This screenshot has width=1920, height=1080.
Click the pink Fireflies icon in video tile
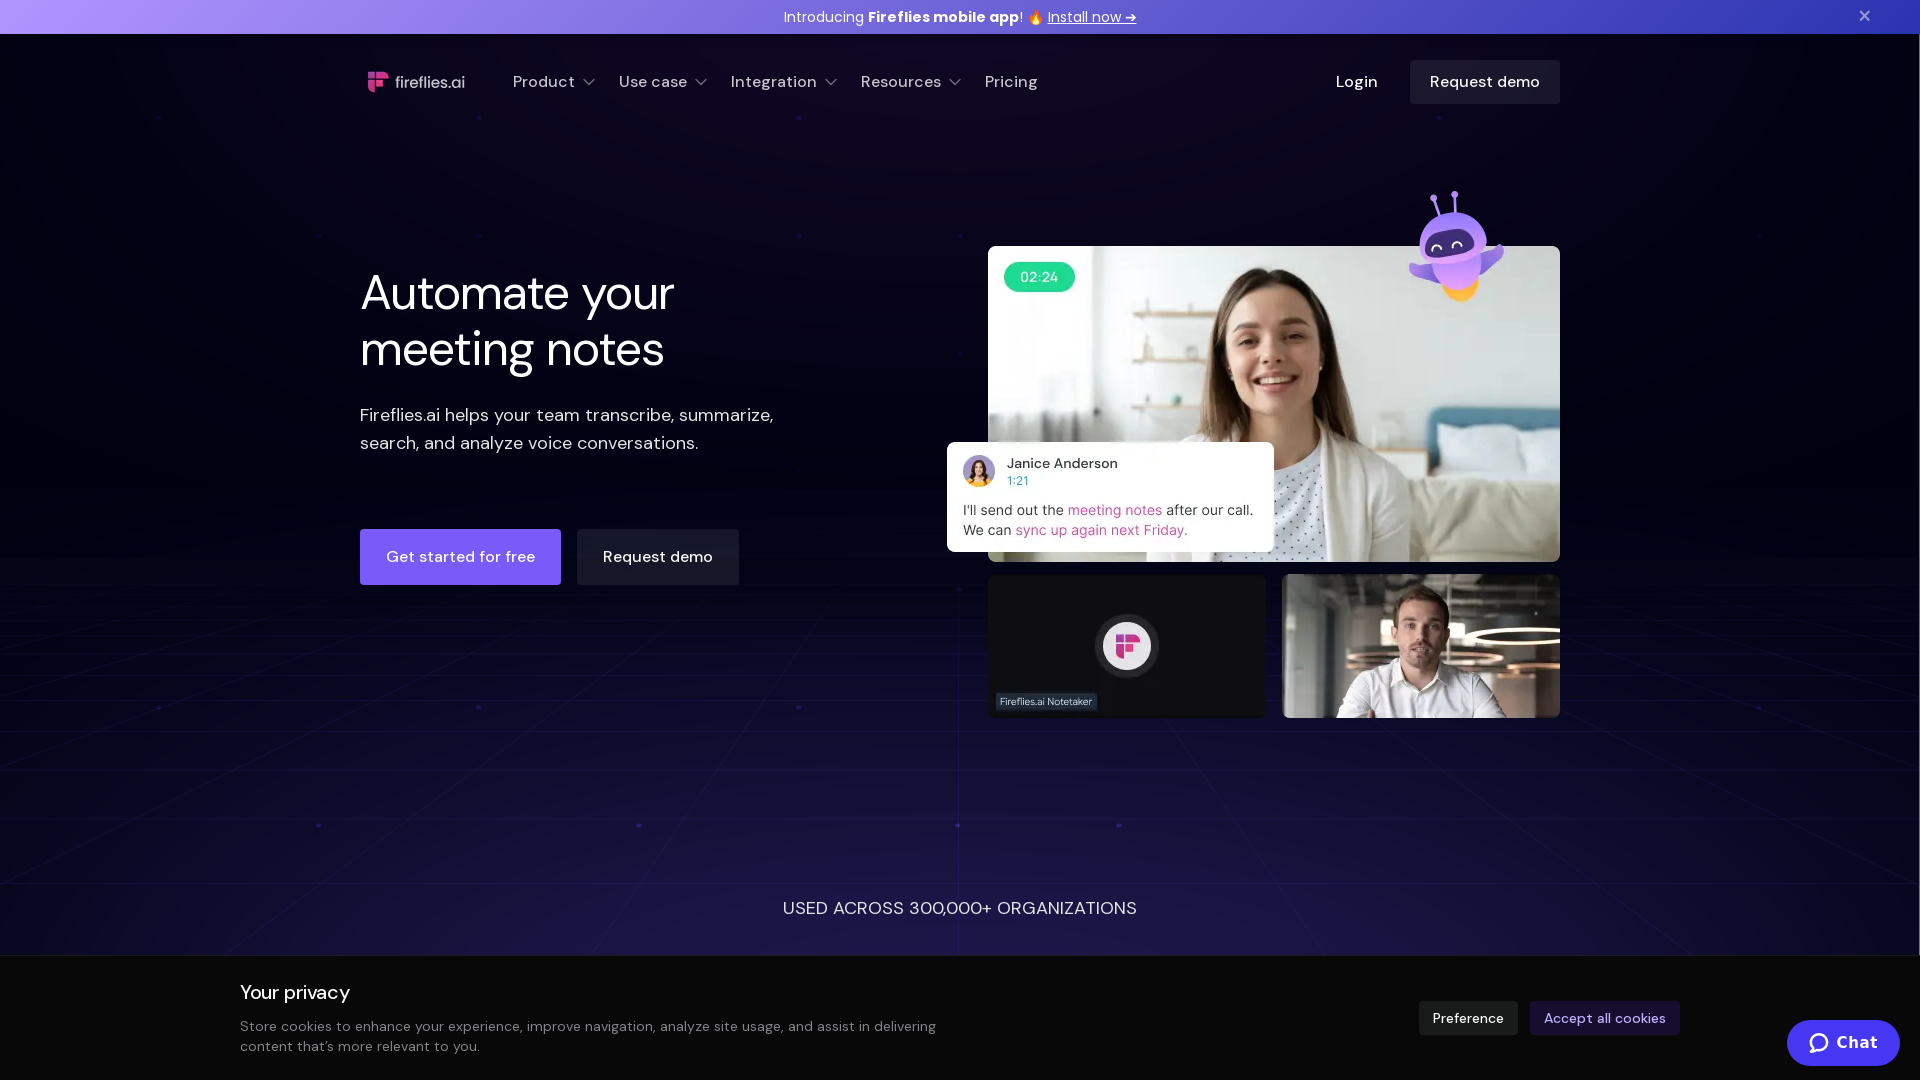(x=1126, y=646)
